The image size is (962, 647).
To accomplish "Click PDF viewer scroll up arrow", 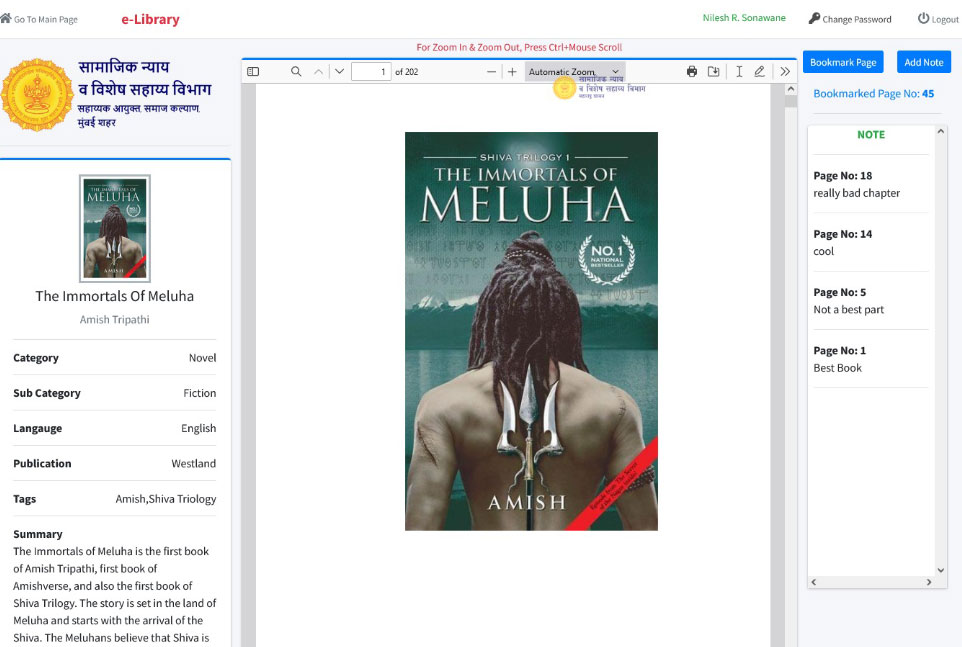I will [x=791, y=90].
